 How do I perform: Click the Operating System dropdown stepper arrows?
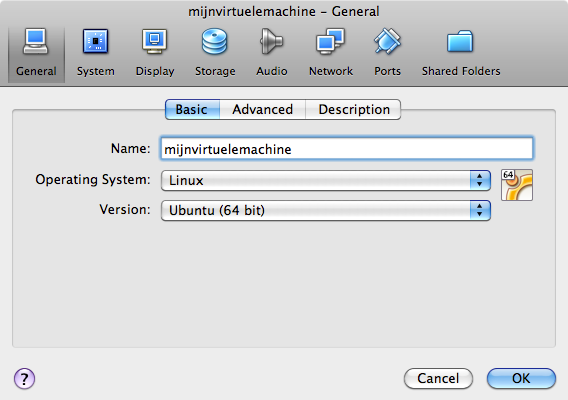[x=480, y=180]
